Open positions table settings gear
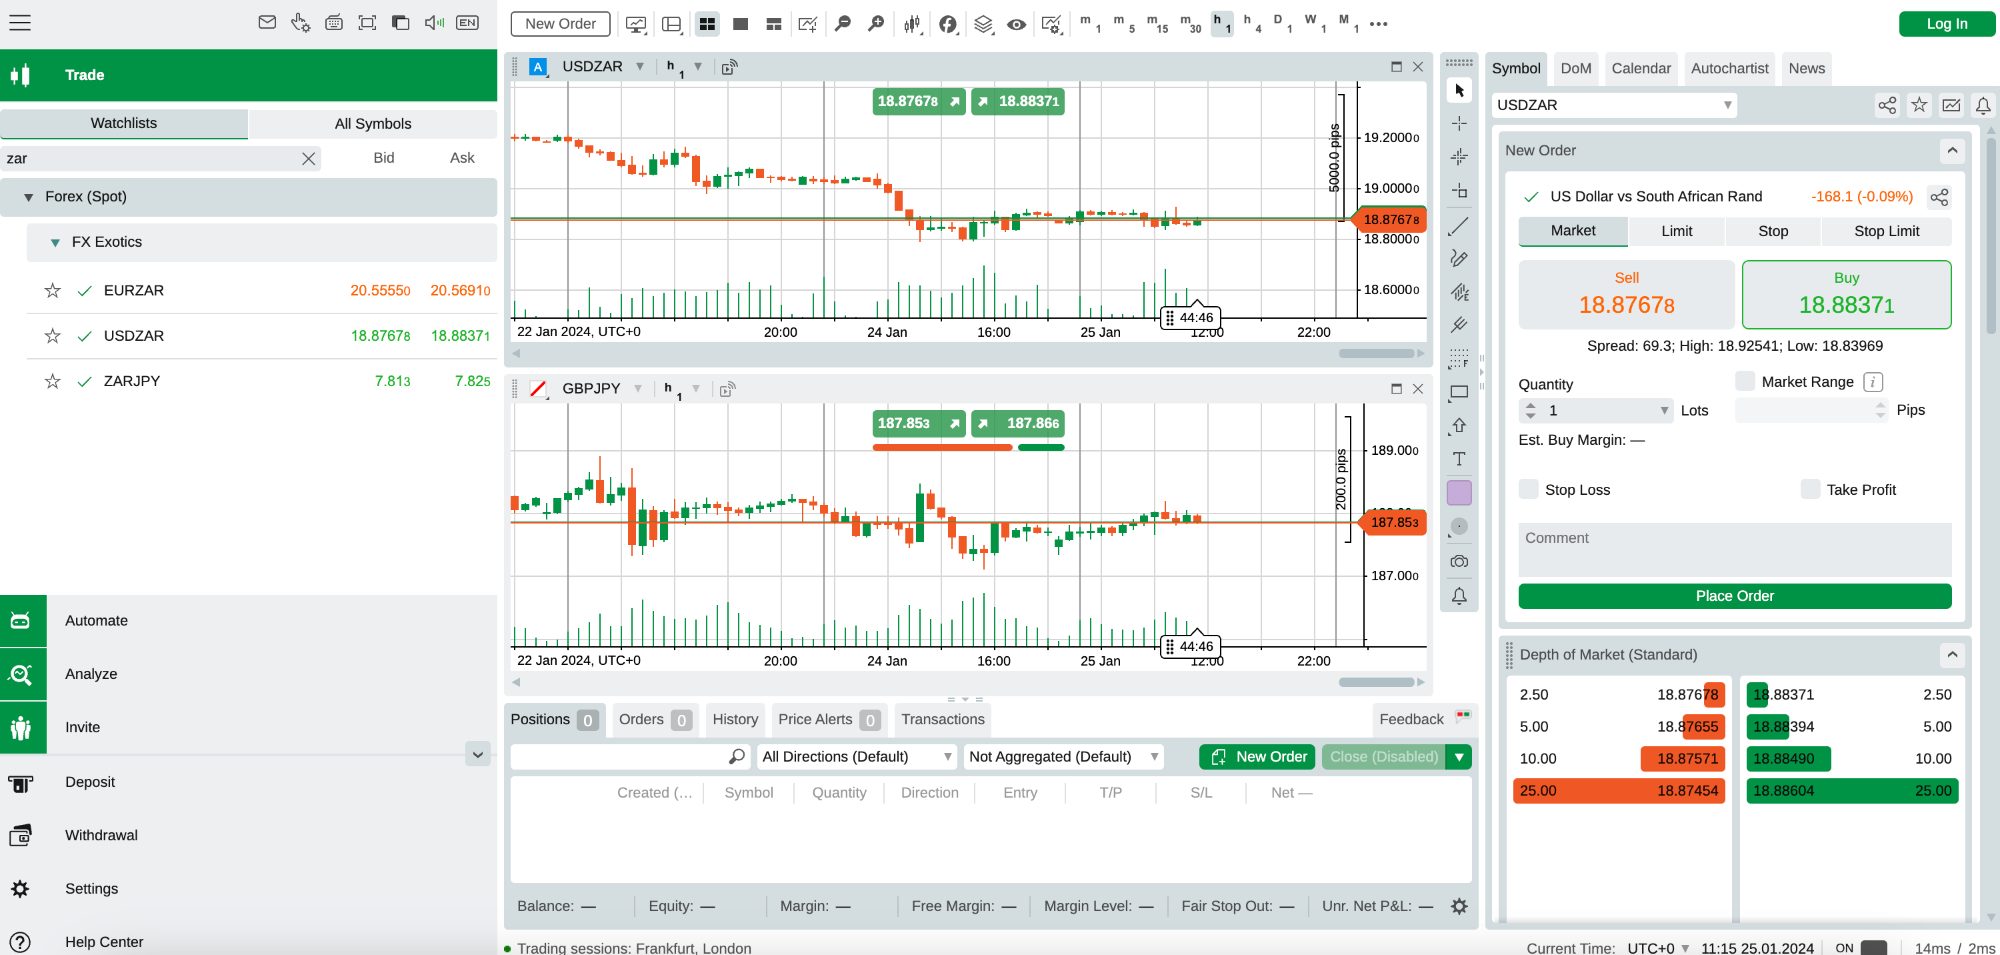The image size is (2000, 955). 1459,906
